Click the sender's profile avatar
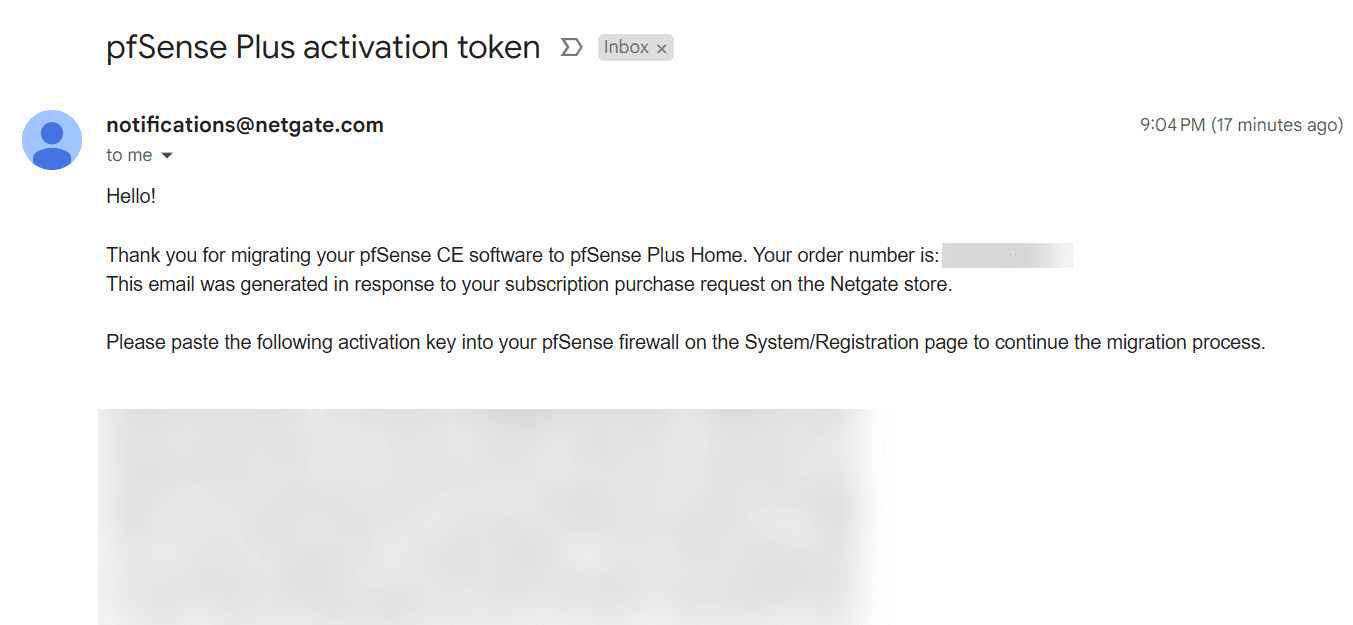The height and width of the screenshot is (625, 1353). [52, 140]
